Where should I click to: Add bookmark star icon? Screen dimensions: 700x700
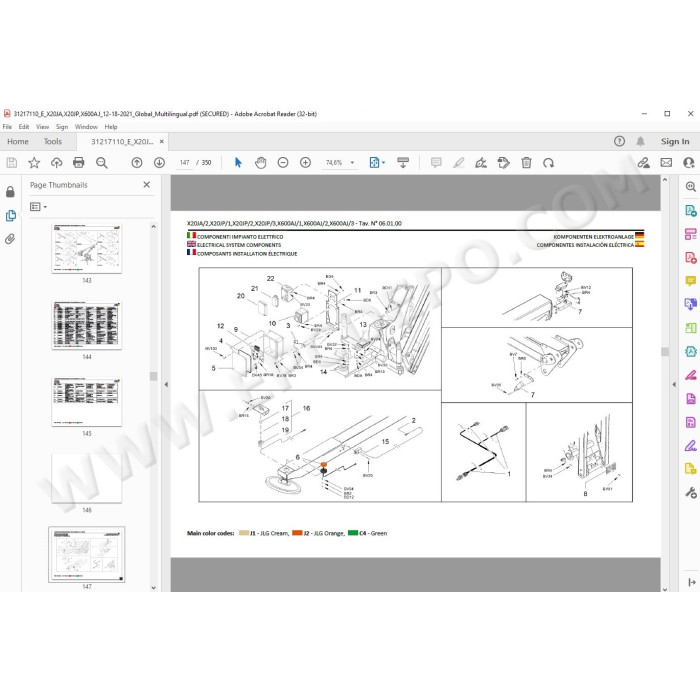[34, 163]
